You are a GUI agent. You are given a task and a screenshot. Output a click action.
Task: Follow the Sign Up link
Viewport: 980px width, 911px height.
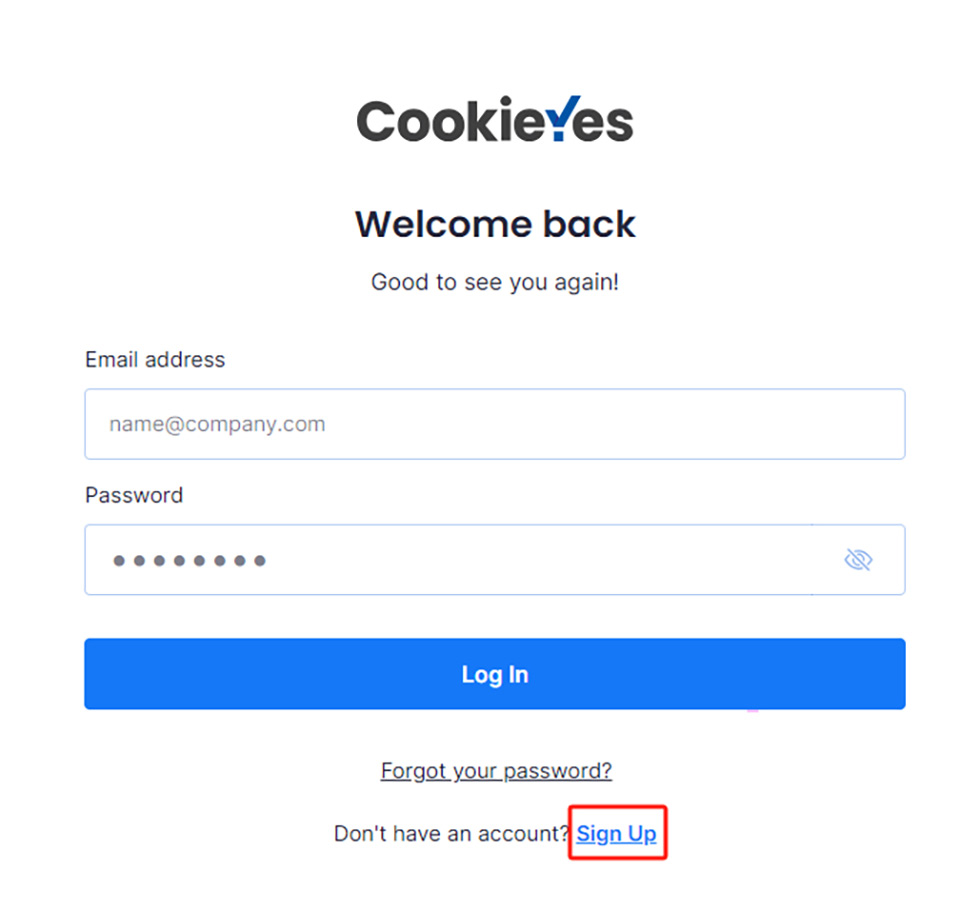pyautogui.click(x=616, y=833)
